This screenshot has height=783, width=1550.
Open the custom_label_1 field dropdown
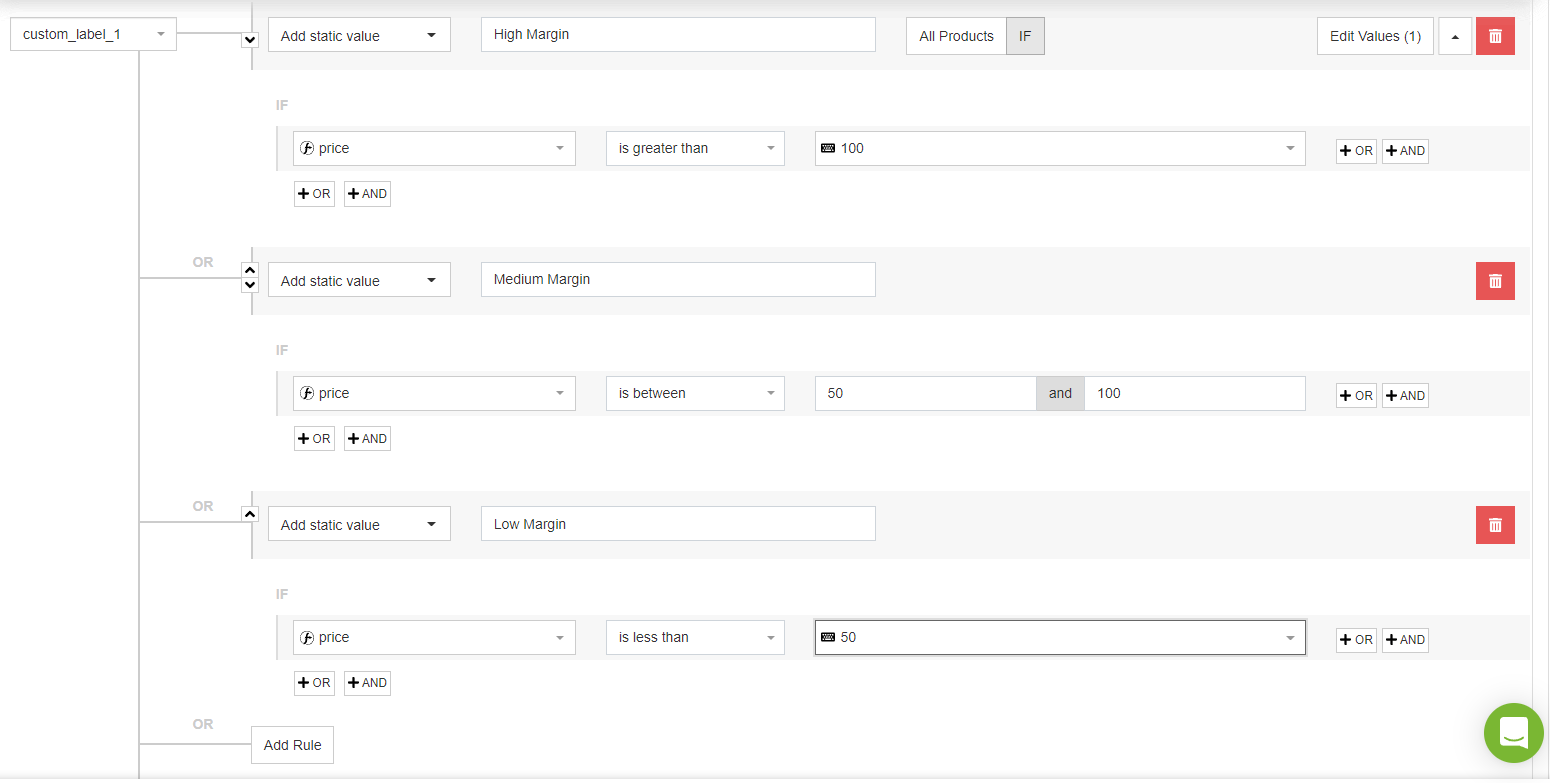[x=93, y=34]
